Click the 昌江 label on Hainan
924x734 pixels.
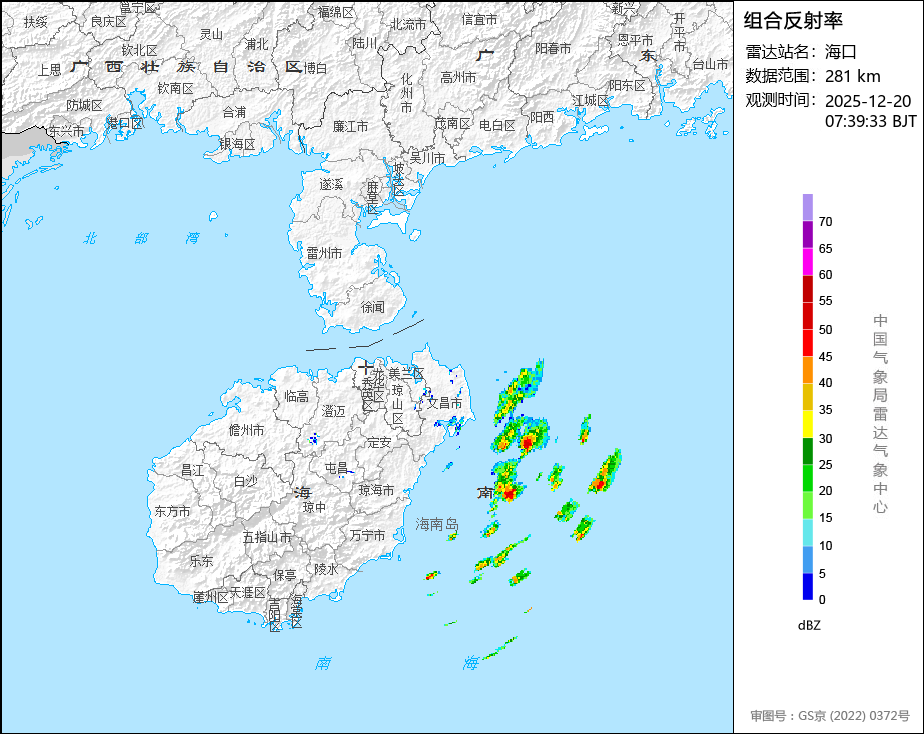tap(193, 470)
